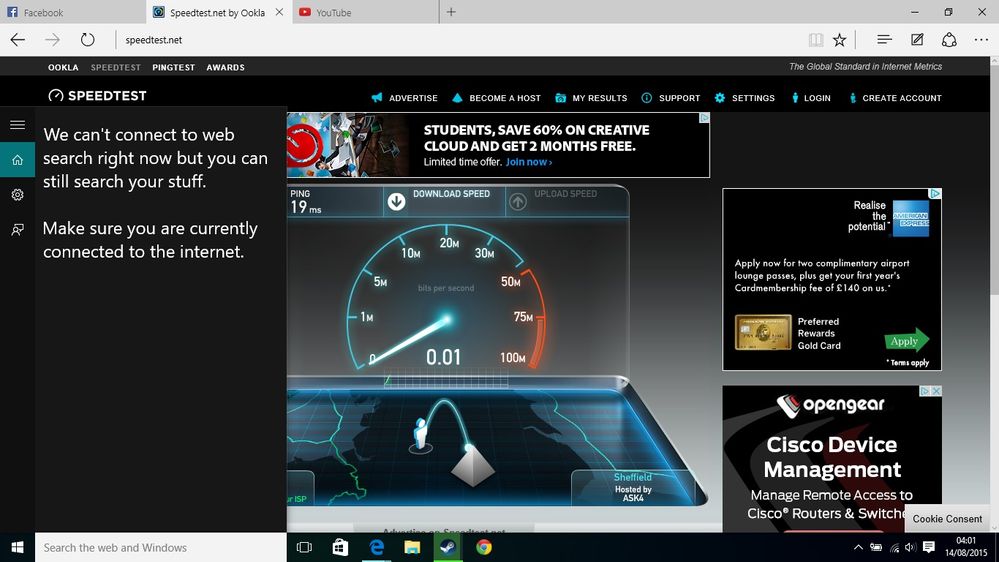Open the SUPPORT link

[671, 98]
